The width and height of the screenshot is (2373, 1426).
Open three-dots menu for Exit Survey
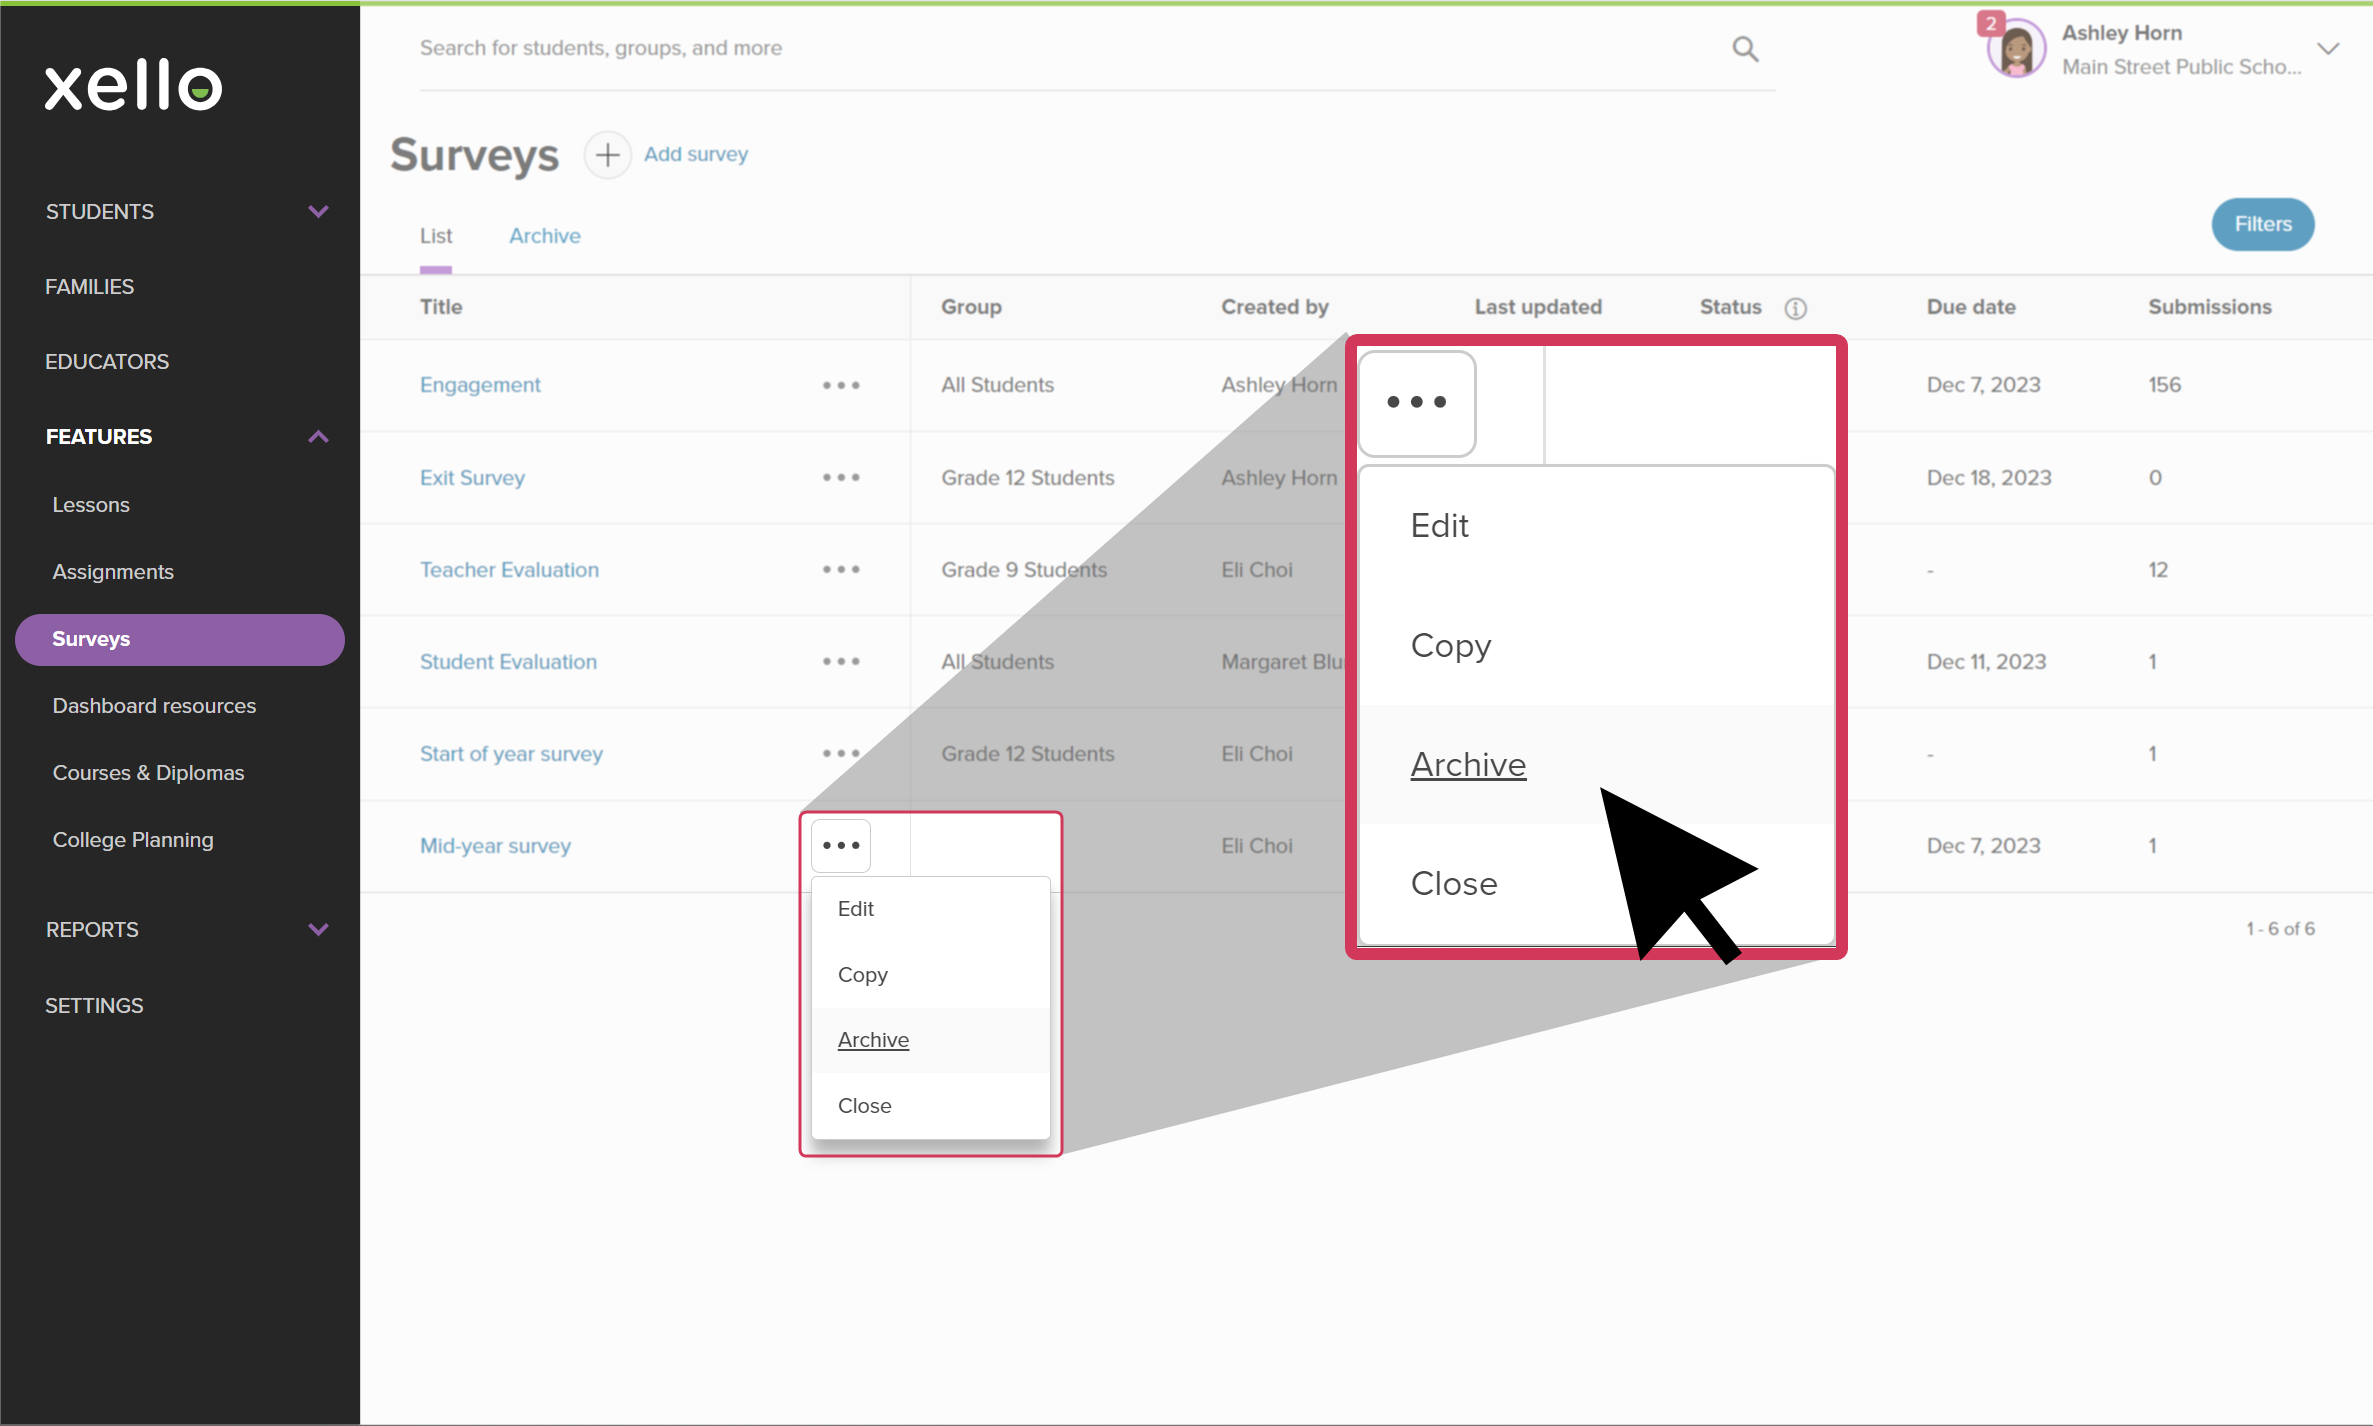(841, 477)
